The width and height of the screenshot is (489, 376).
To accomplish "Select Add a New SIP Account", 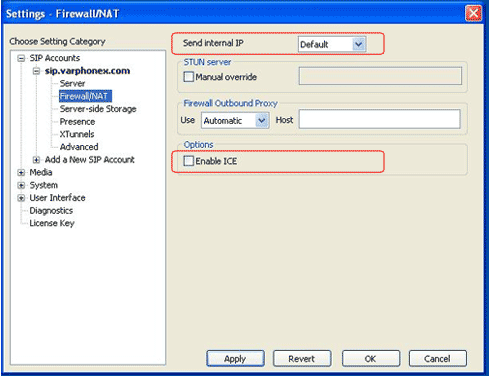I will 90,160.
